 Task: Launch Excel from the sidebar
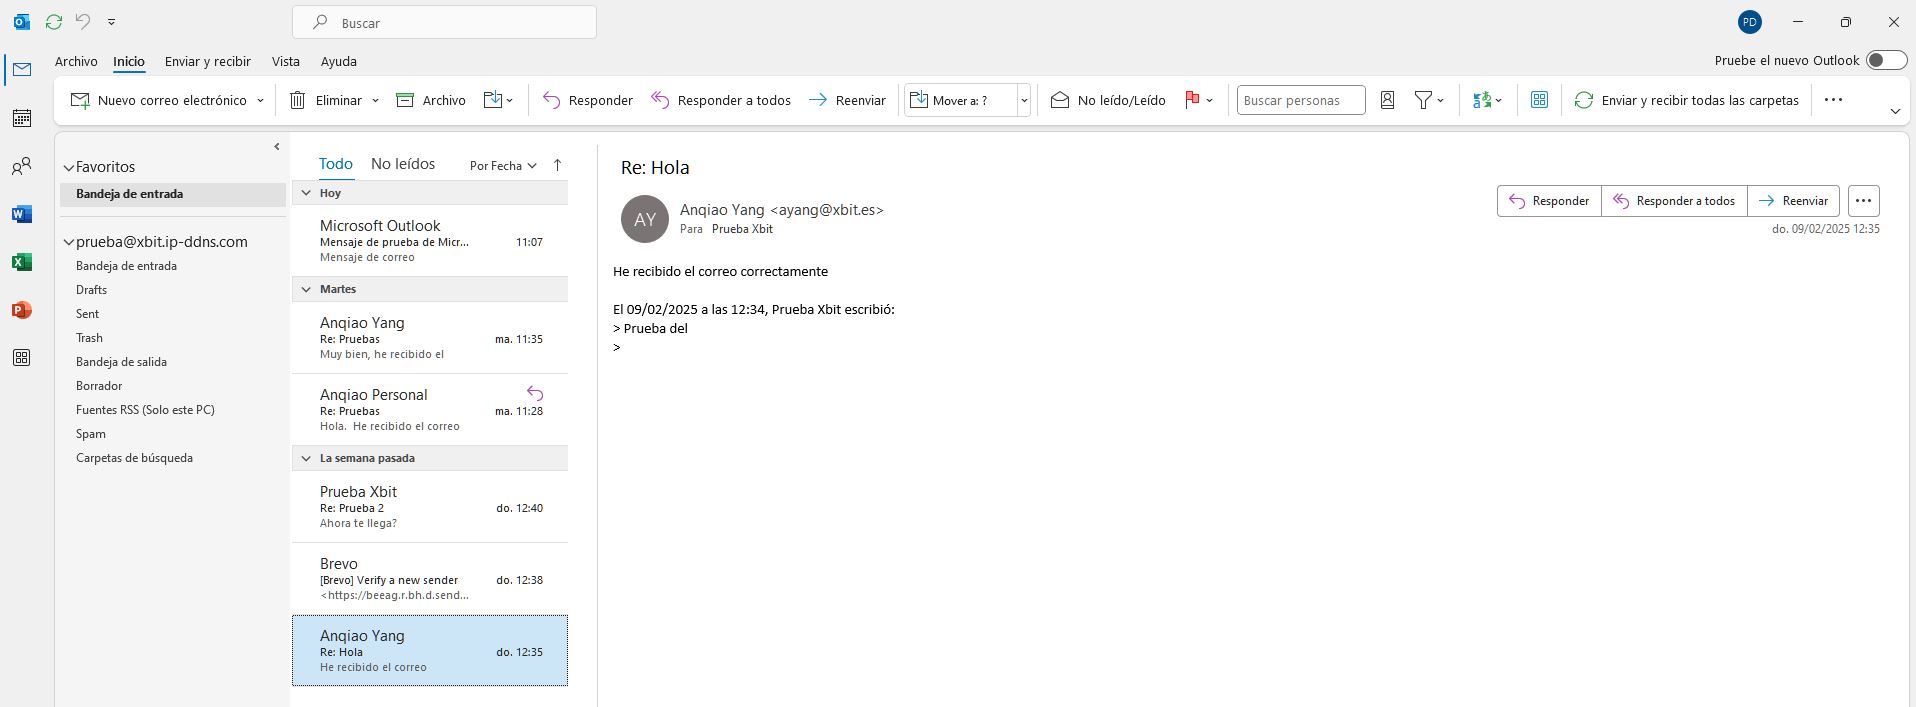click(x=22, y=262)
